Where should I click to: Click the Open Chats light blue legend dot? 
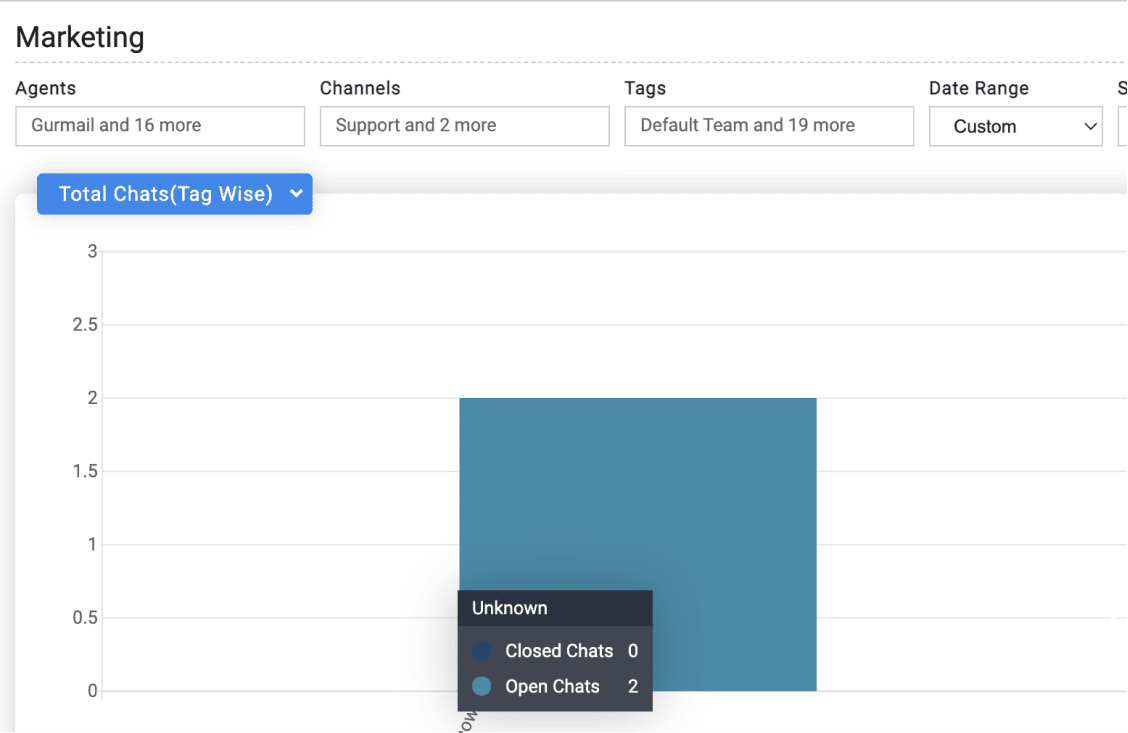click(x=482, y=687)
